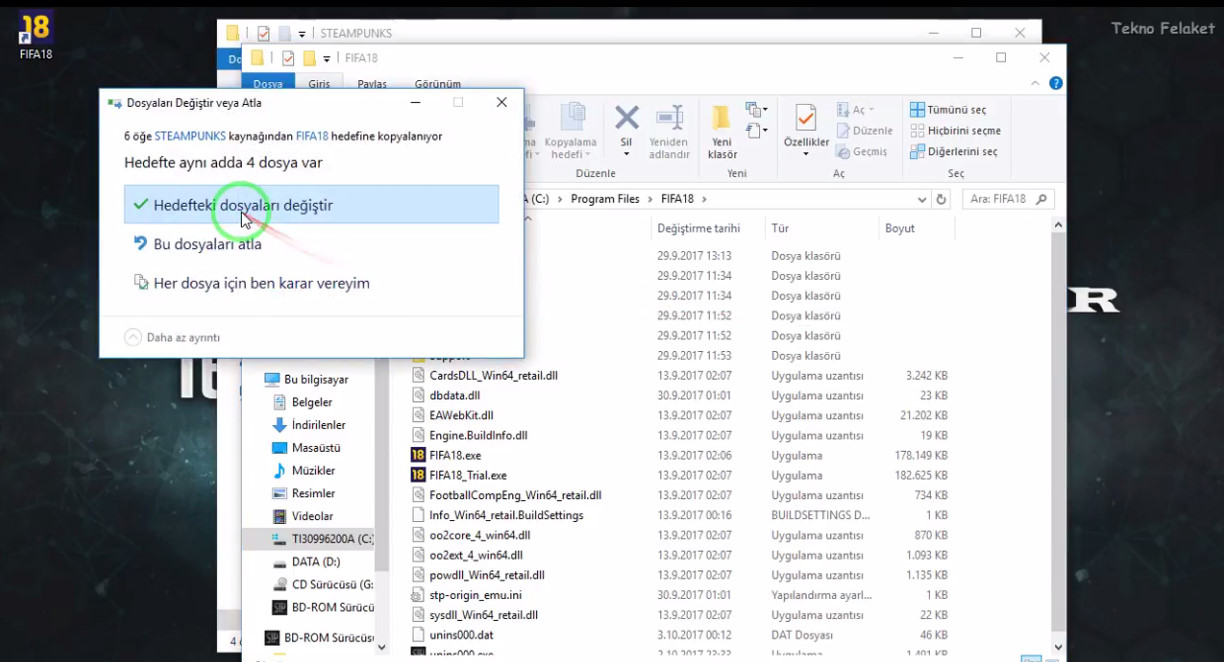Collapse details with 'Daha az ayrıntı'
1224x662 pixels.
(172, 338)
